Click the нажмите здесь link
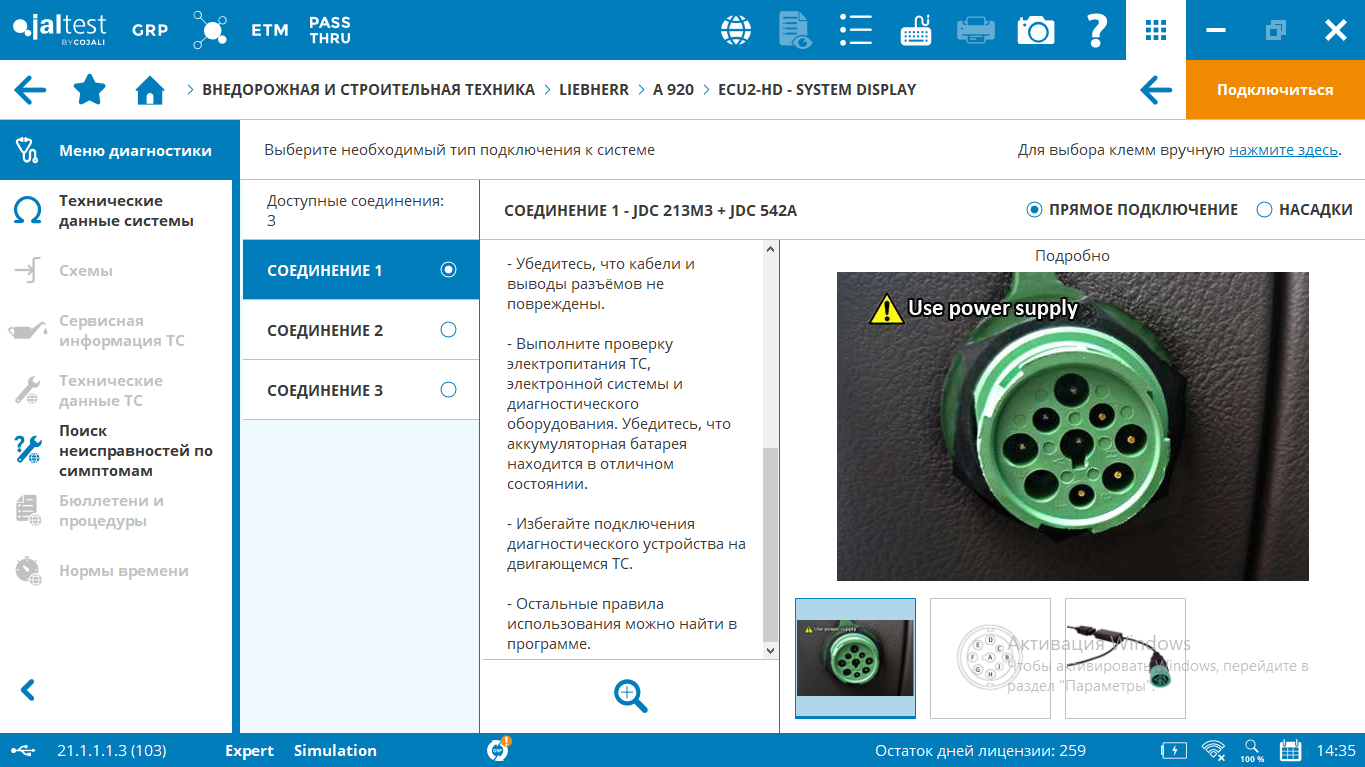The width and height of the screenshot is (1365, 767). click(x=1283, y=150)
